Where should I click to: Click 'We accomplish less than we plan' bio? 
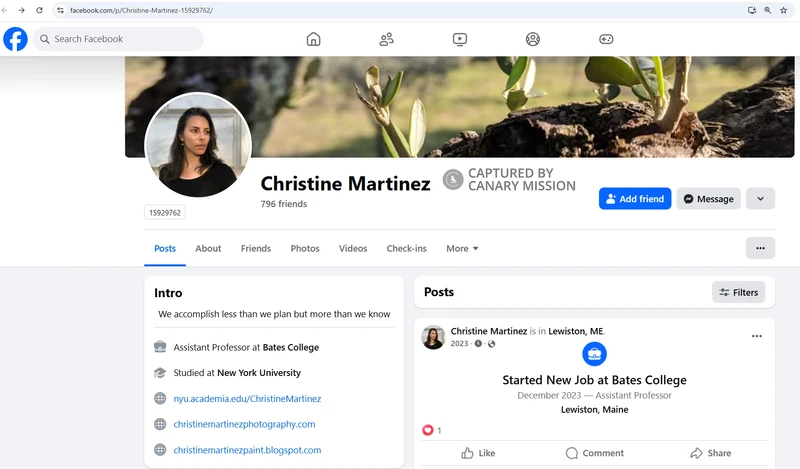pos(274,314)
